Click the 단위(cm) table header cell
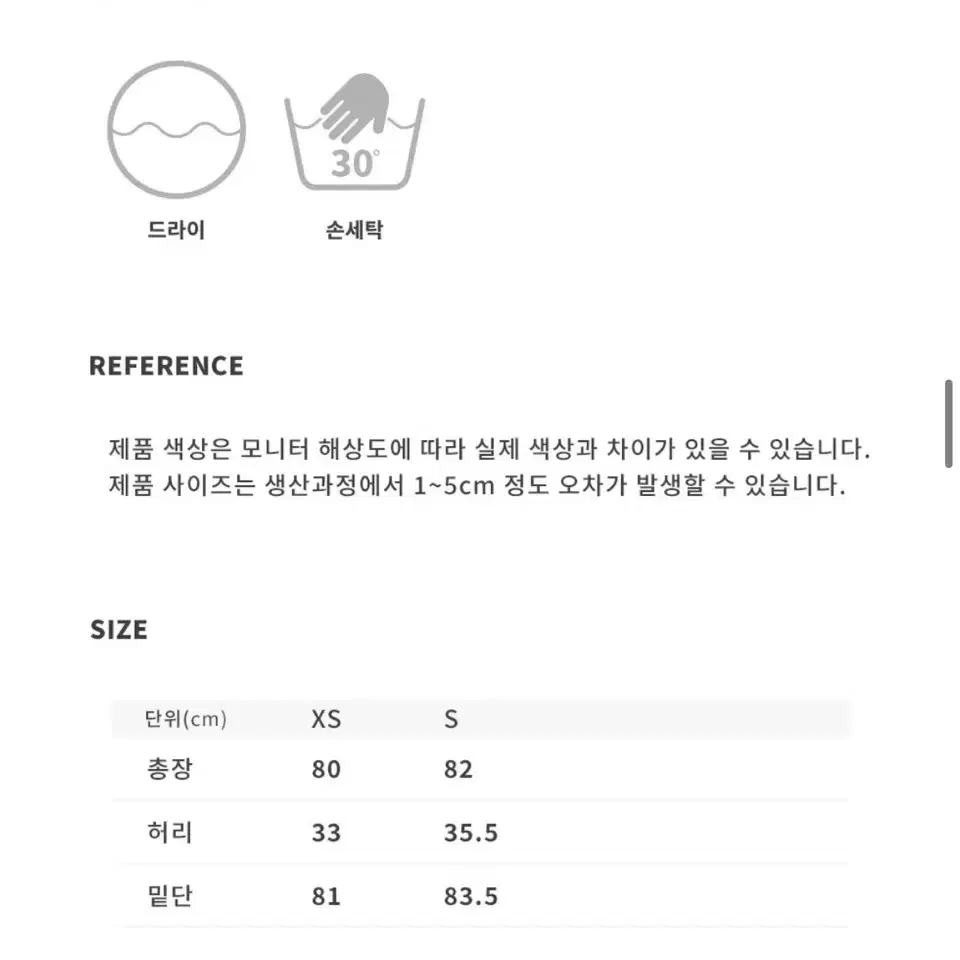The height and width of the screenshot is (960, 960). [x=186, y=719]
